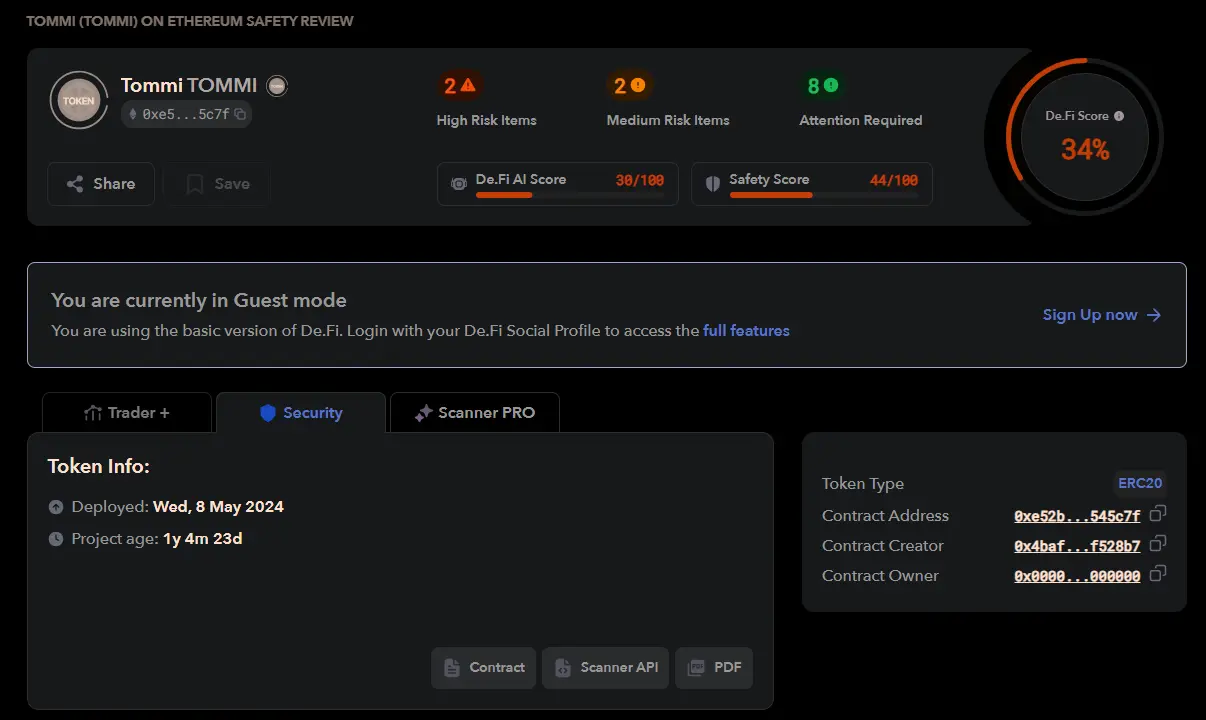Share this token review

pyautogui.click(x=101, y=184)
